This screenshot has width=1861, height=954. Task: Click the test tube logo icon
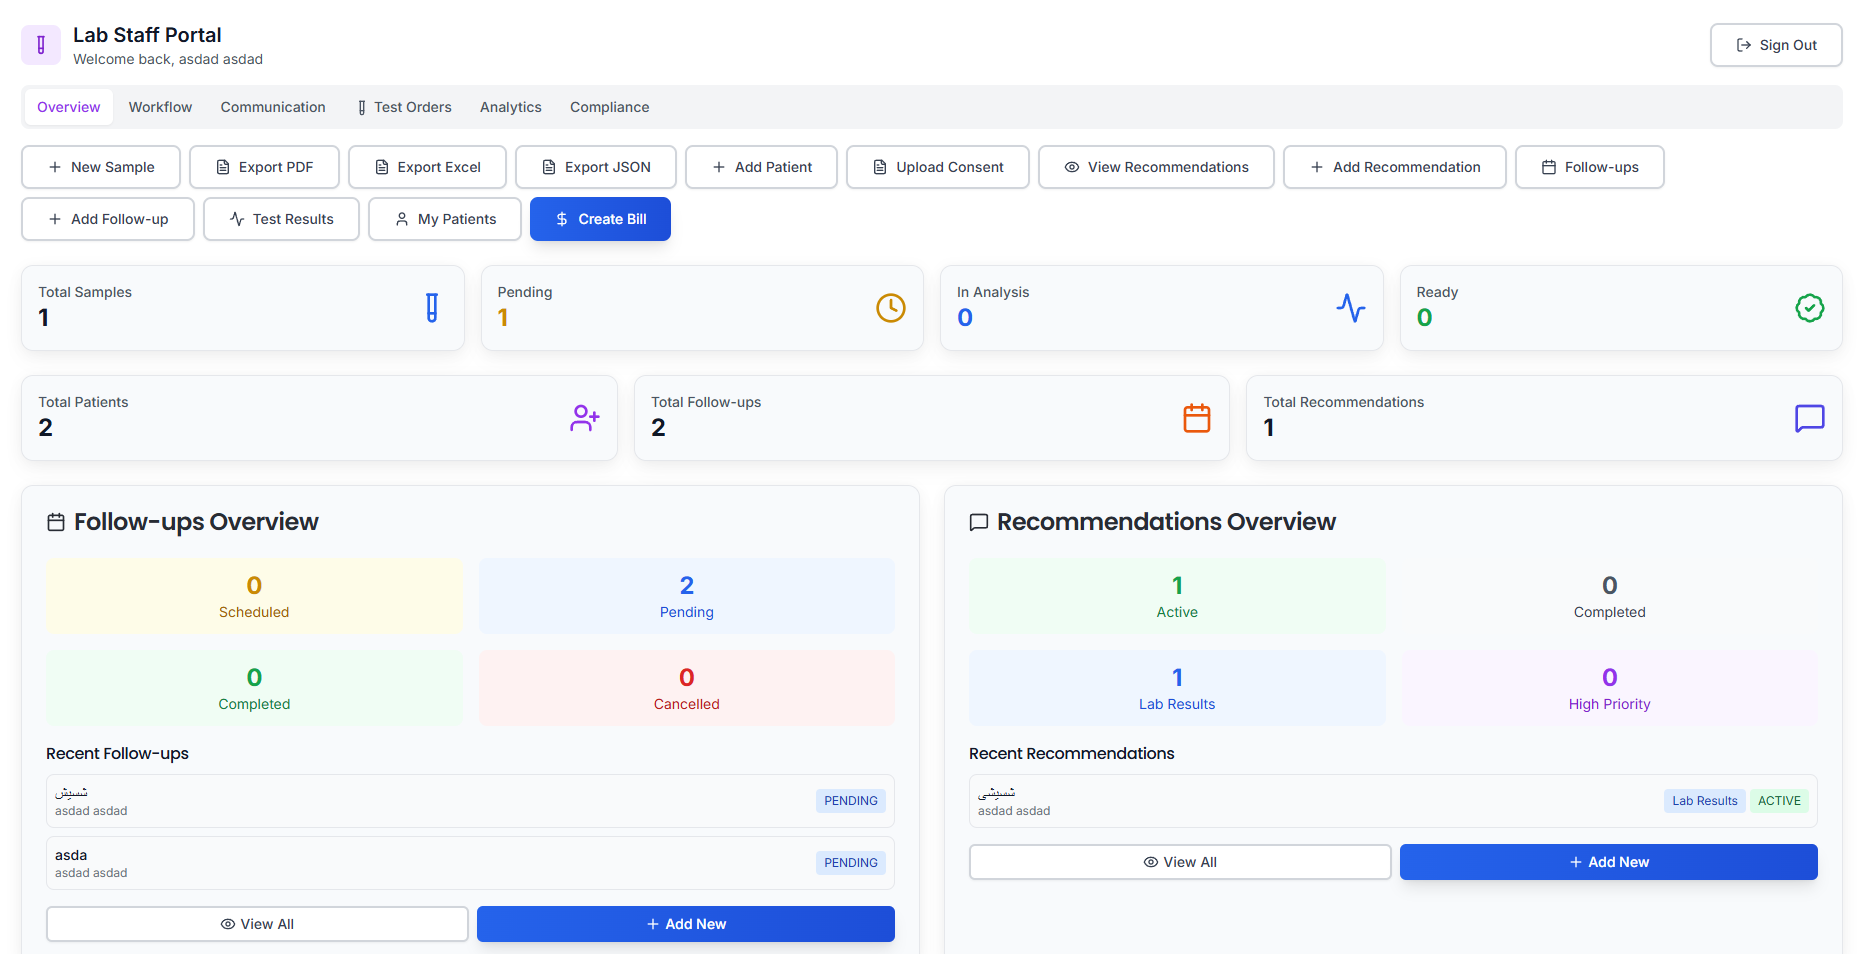coord(41,45)
